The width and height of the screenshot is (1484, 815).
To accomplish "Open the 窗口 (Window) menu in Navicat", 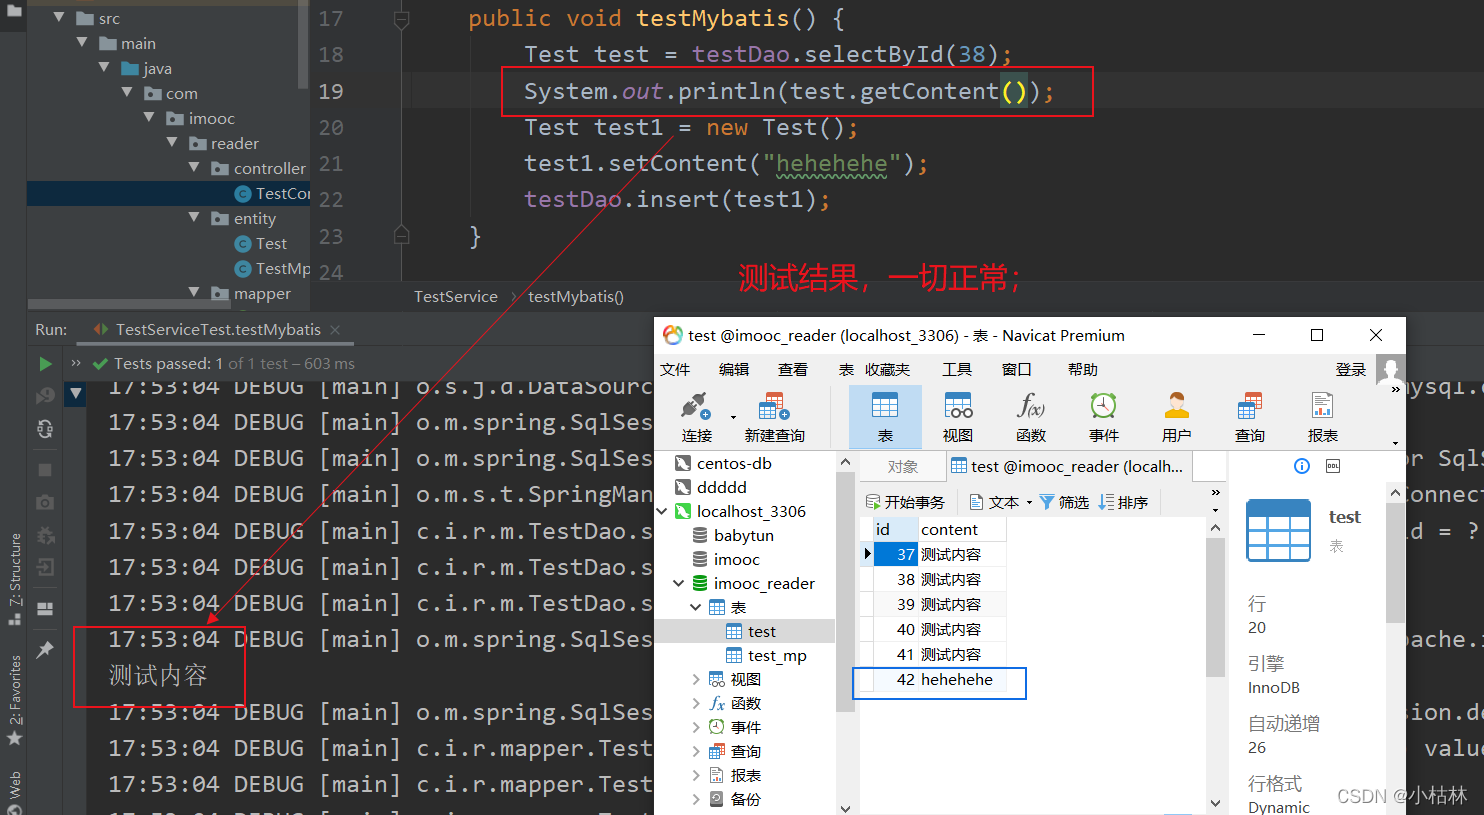I will coord(1017,369).
